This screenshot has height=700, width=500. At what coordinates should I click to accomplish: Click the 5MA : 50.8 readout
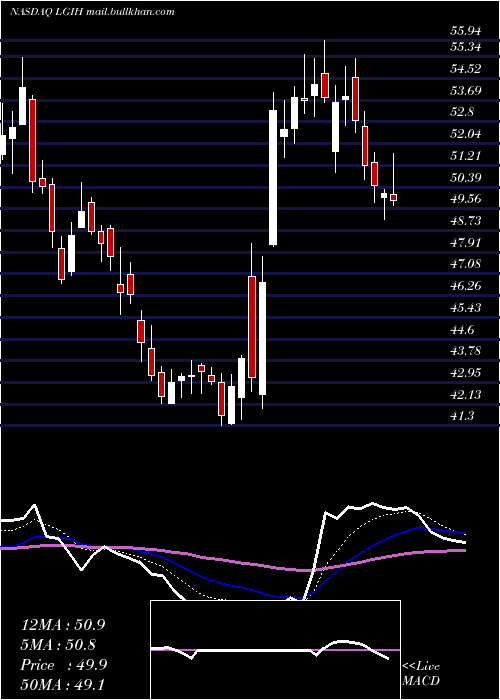(59, 645)
